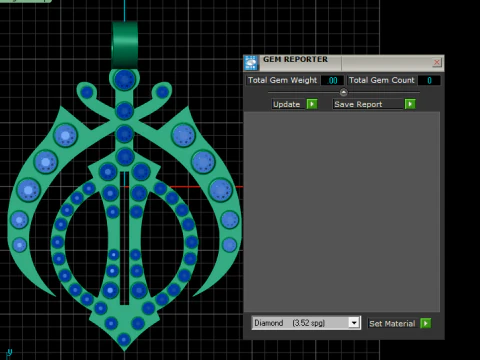The width and height of the screenshot is (480, 360).
Task: Click the green arrow next to Update
Action: click(312, 104)
